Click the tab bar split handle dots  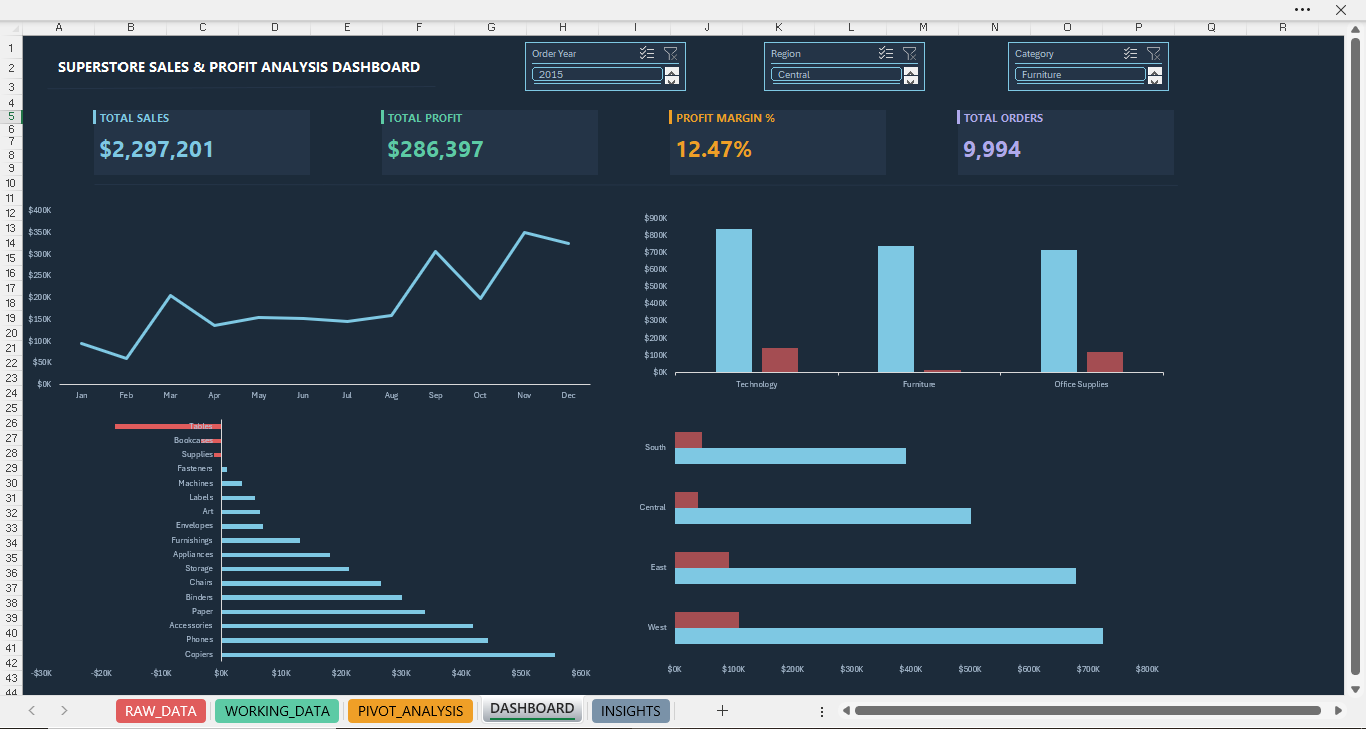pyautogui.click(x=822, y=711)
